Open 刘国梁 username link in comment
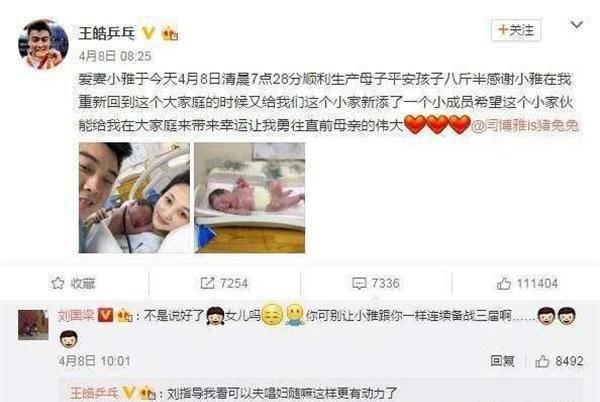This screenshot has width=600, height=402. click(x=76, y=316)
